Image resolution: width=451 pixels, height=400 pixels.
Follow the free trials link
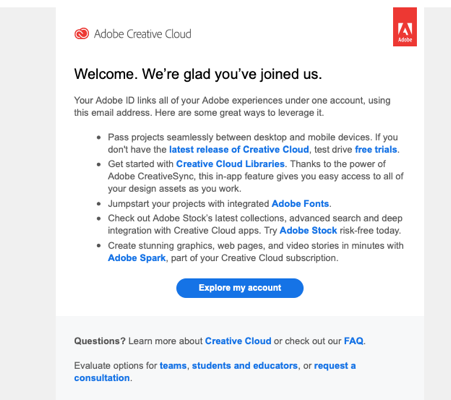tap(376, 149)
